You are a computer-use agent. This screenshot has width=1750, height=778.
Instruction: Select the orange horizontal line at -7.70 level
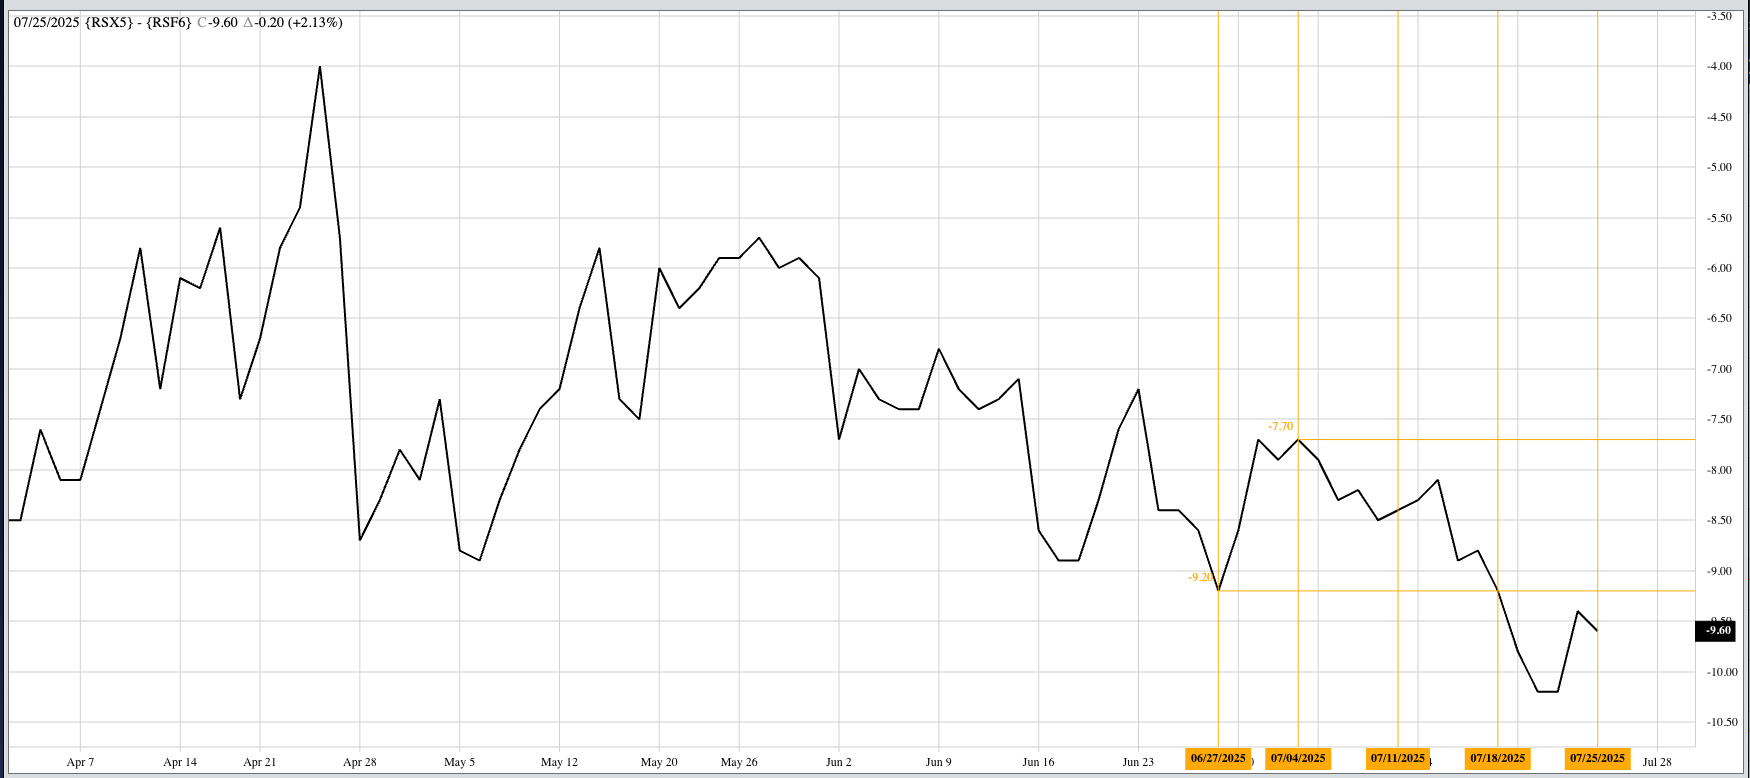(1500, 439)
